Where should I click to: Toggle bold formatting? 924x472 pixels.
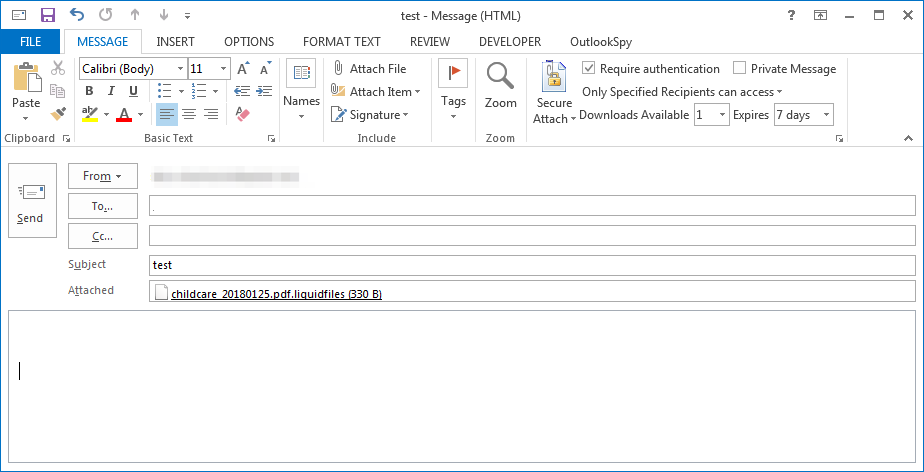pos(89,91)
